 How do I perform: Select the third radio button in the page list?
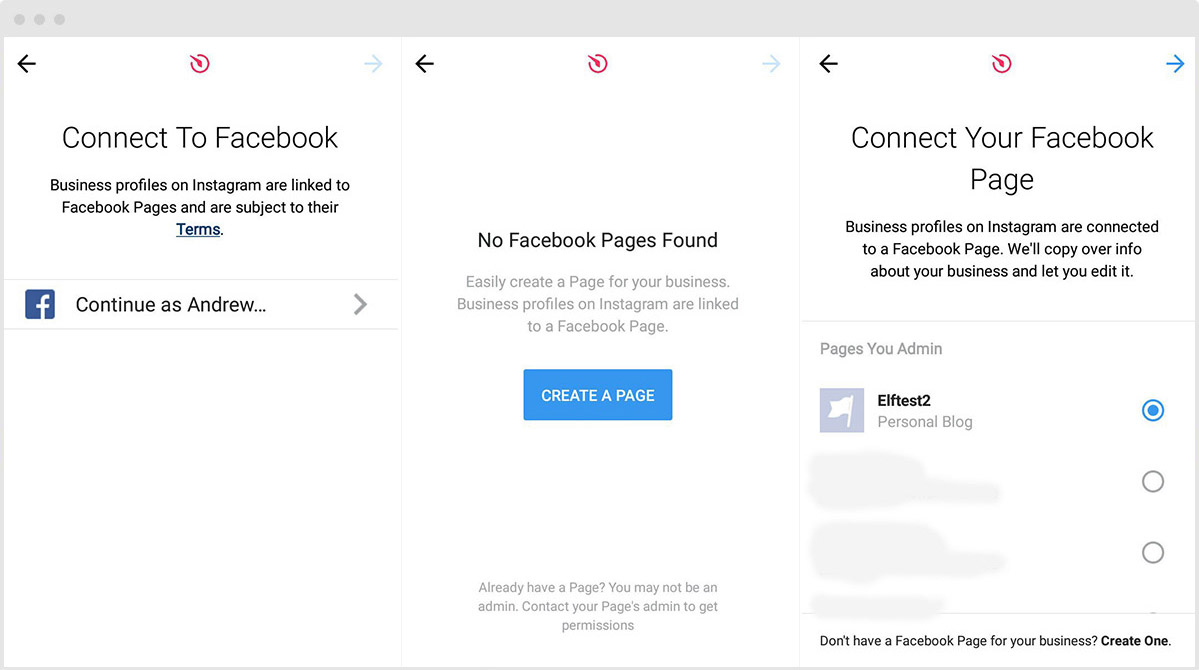(x=1153, y=552)
